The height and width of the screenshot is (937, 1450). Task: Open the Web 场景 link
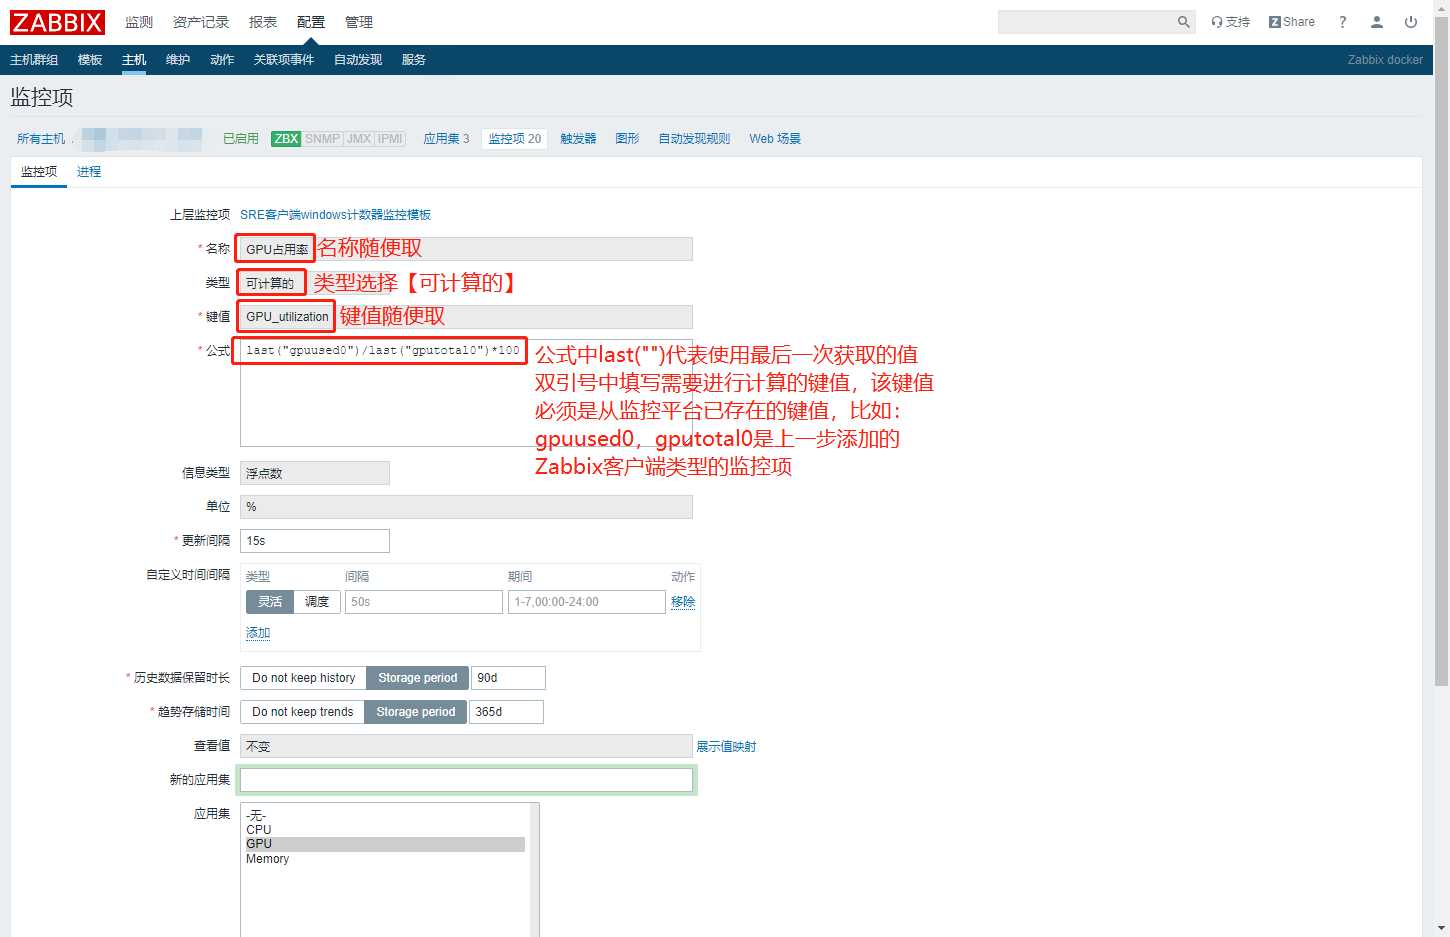click(x=775, y=139)
